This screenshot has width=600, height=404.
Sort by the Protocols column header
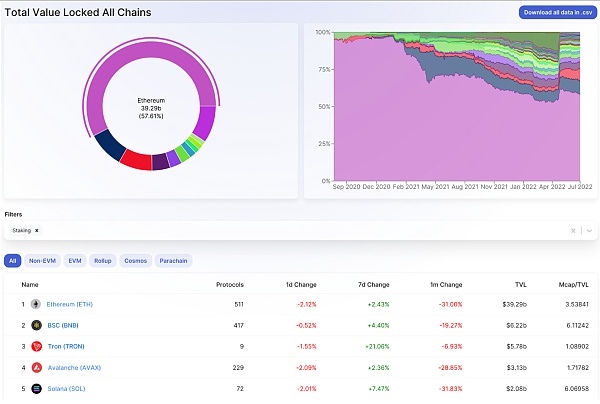230,285
